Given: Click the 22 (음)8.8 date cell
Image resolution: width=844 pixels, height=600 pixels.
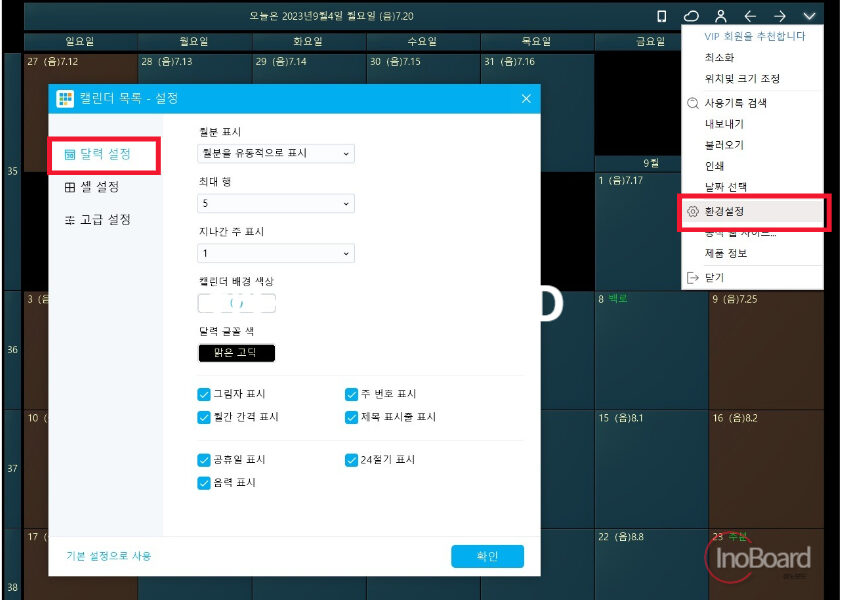Looking at the screenshot, I should pyautogui.click(x=651, y=564).
